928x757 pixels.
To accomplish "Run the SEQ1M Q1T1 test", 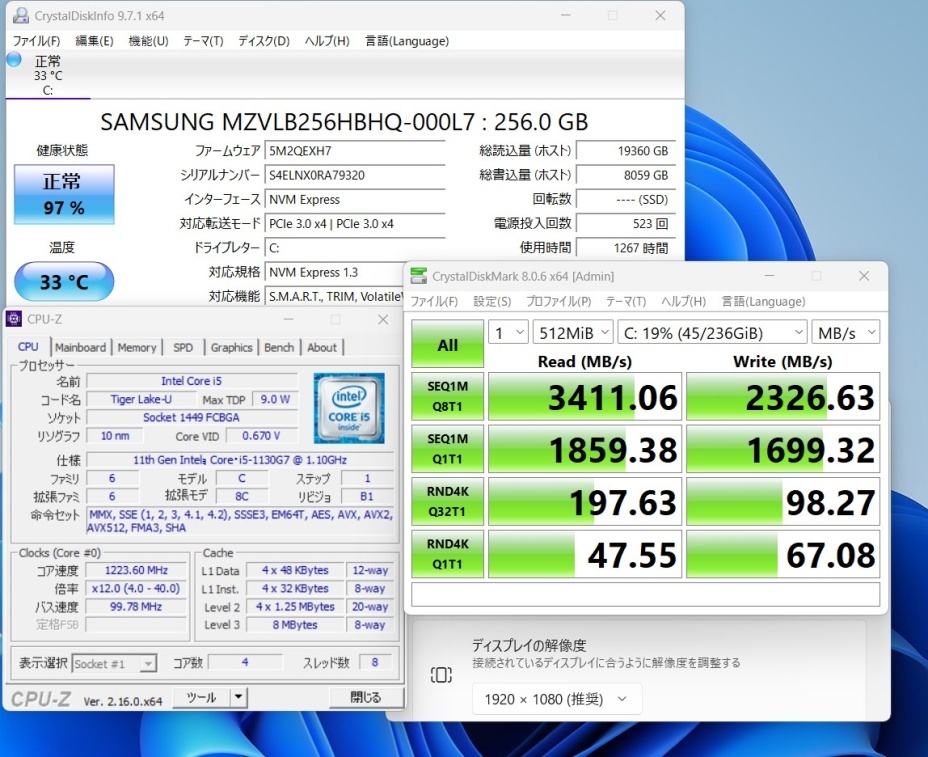I will click(447, 449).
